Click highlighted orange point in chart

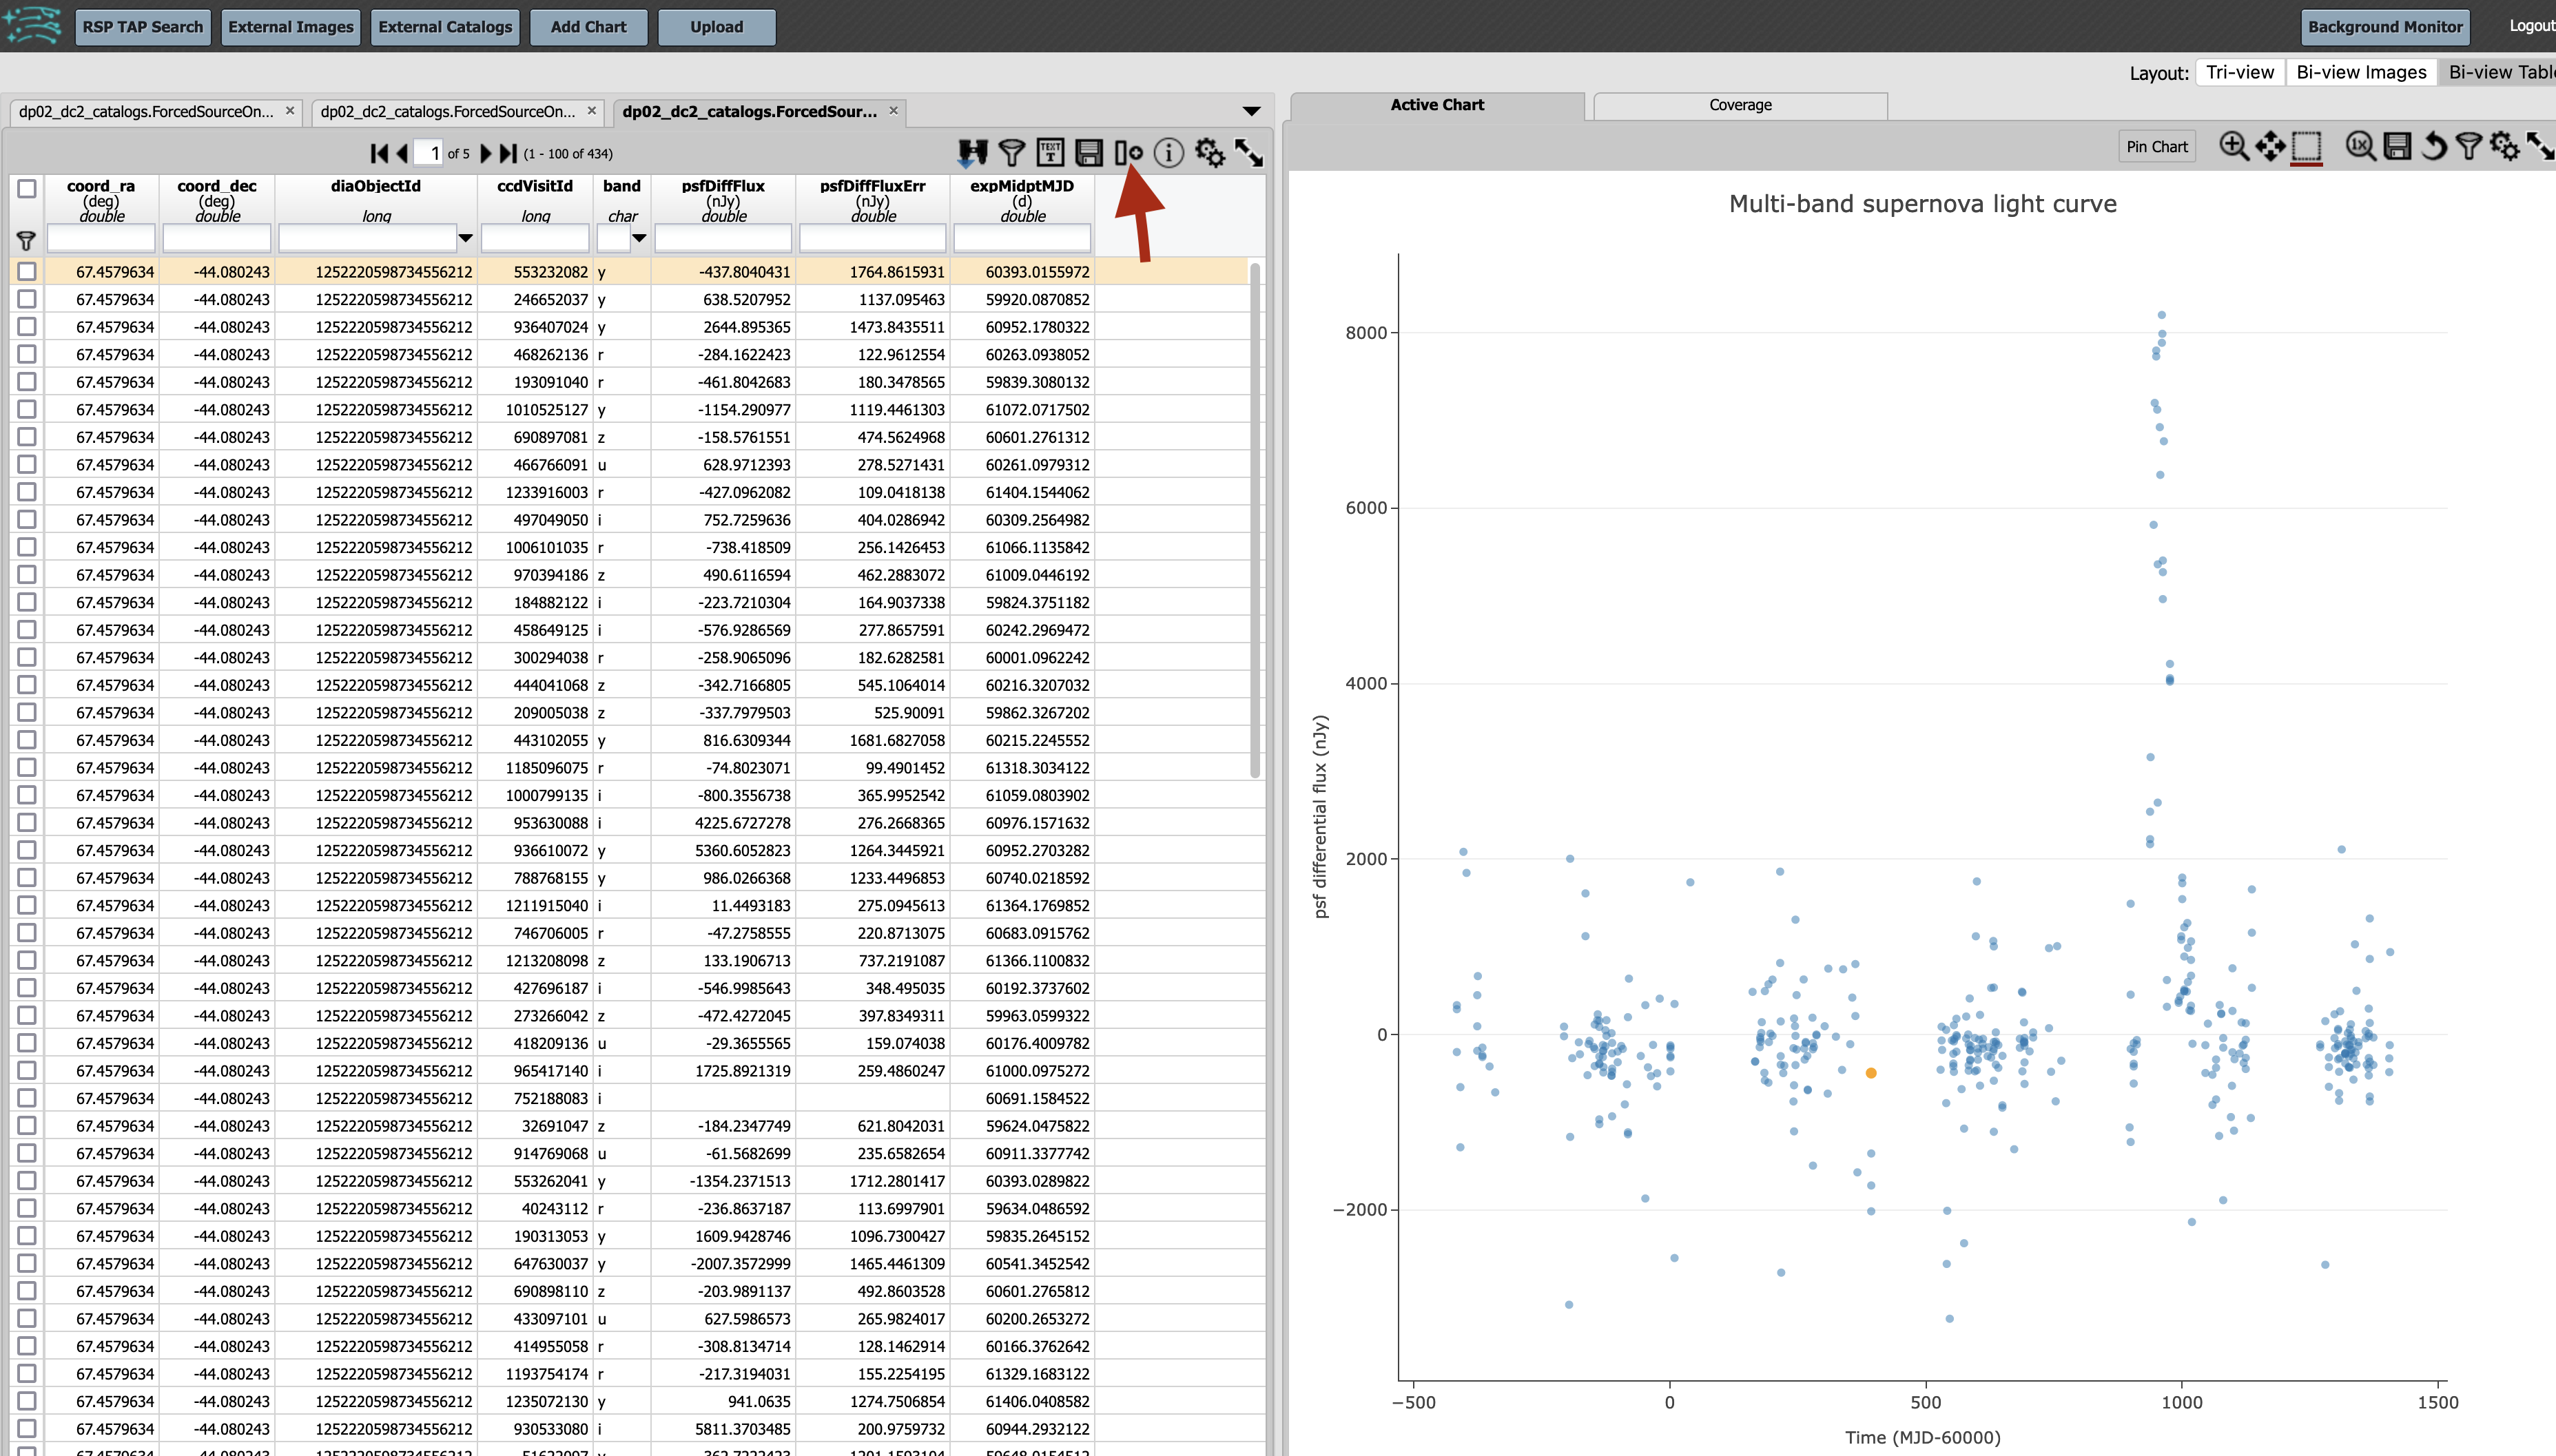(x=1871, y=1073)
